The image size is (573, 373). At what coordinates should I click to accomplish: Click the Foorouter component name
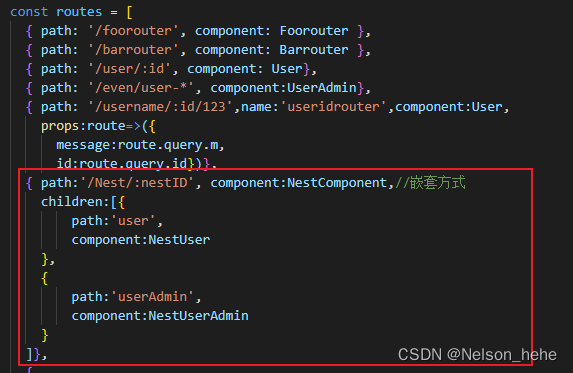314,31
